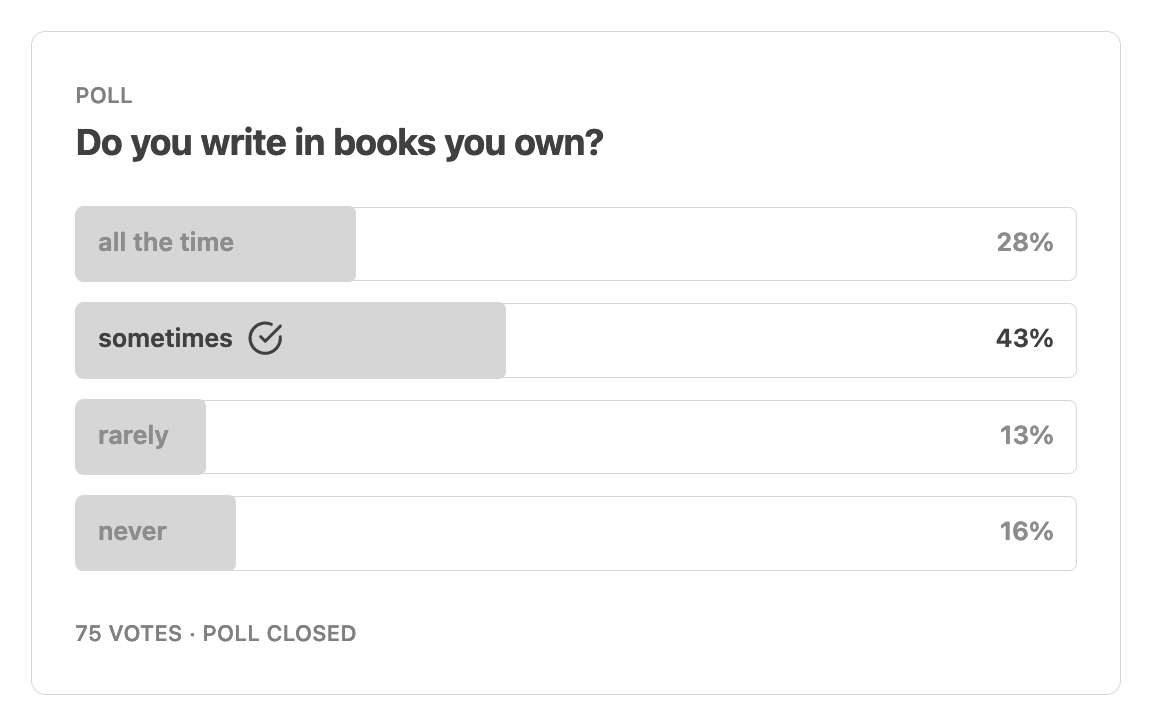This screenshot has height=718, width=1158.
Task: Click the 16% result value
Action: click(x=1026, y=532)
